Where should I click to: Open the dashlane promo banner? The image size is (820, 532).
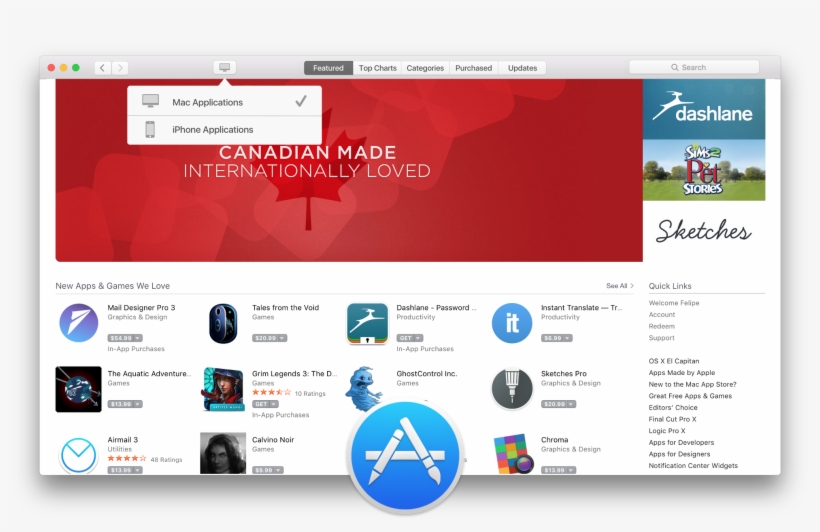click(704, 109)
